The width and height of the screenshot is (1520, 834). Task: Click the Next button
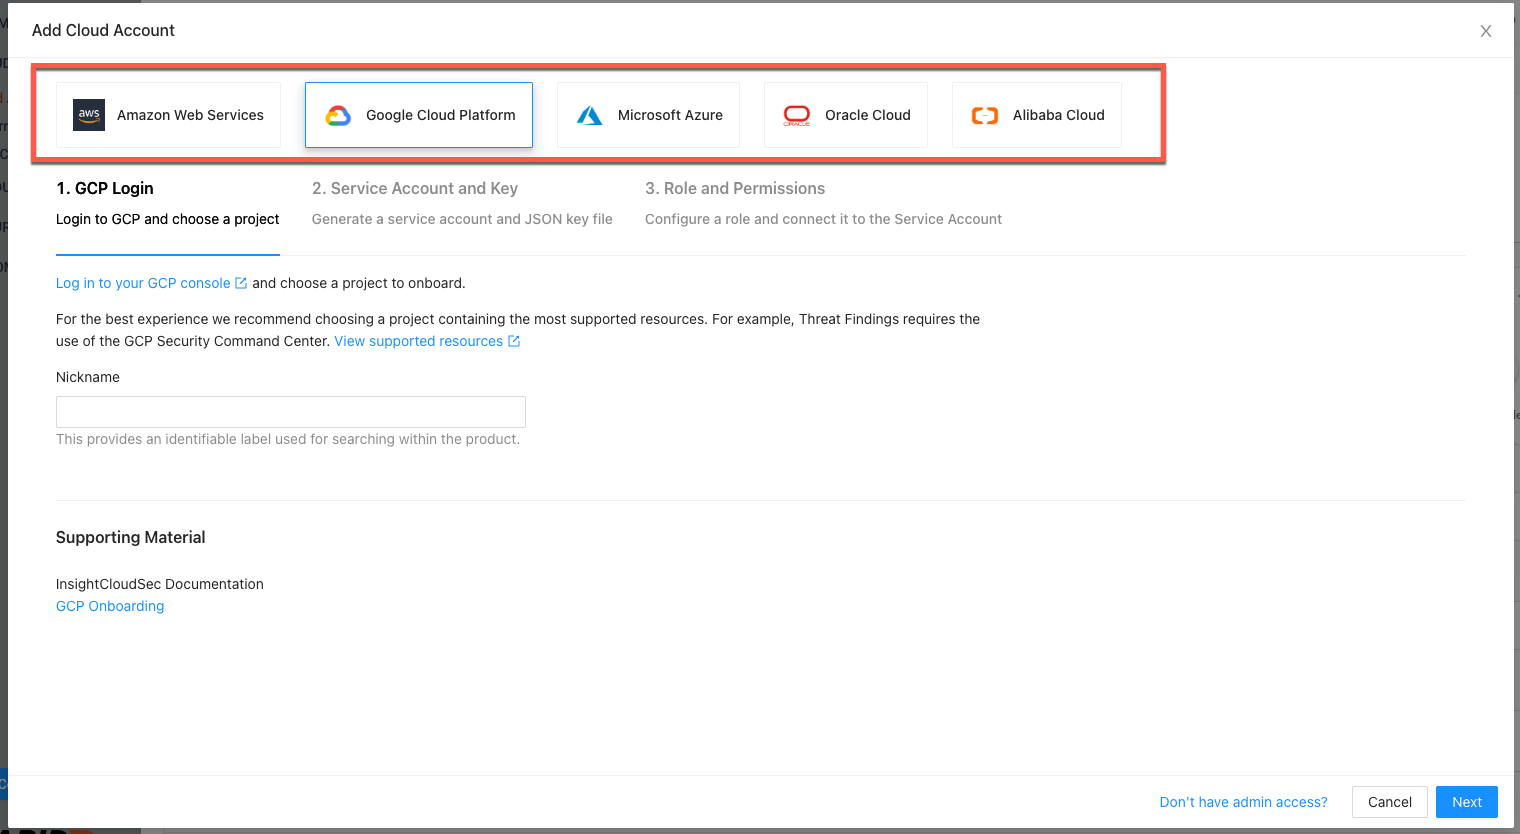(1467, 802)
